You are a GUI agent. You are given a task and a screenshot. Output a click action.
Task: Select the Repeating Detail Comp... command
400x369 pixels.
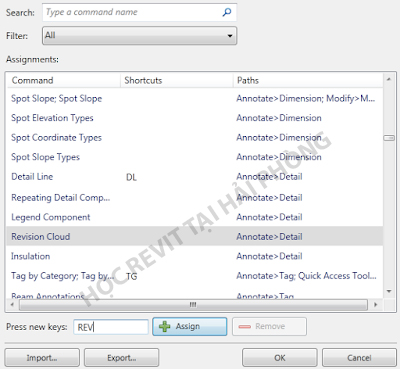click(60, 198)
